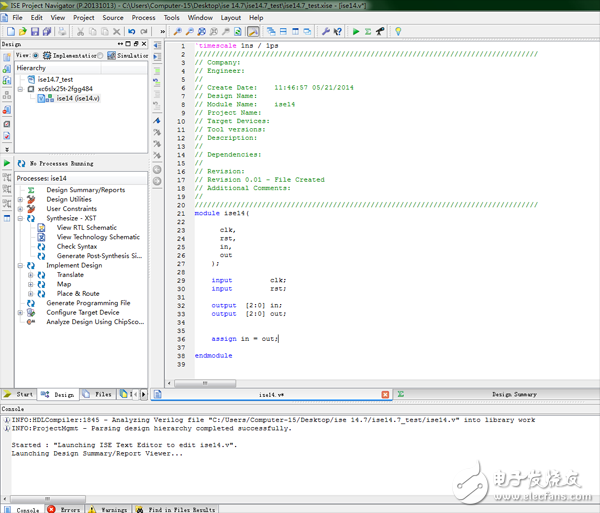Click the green run process icon beside processes

click(x=7, y=162)
